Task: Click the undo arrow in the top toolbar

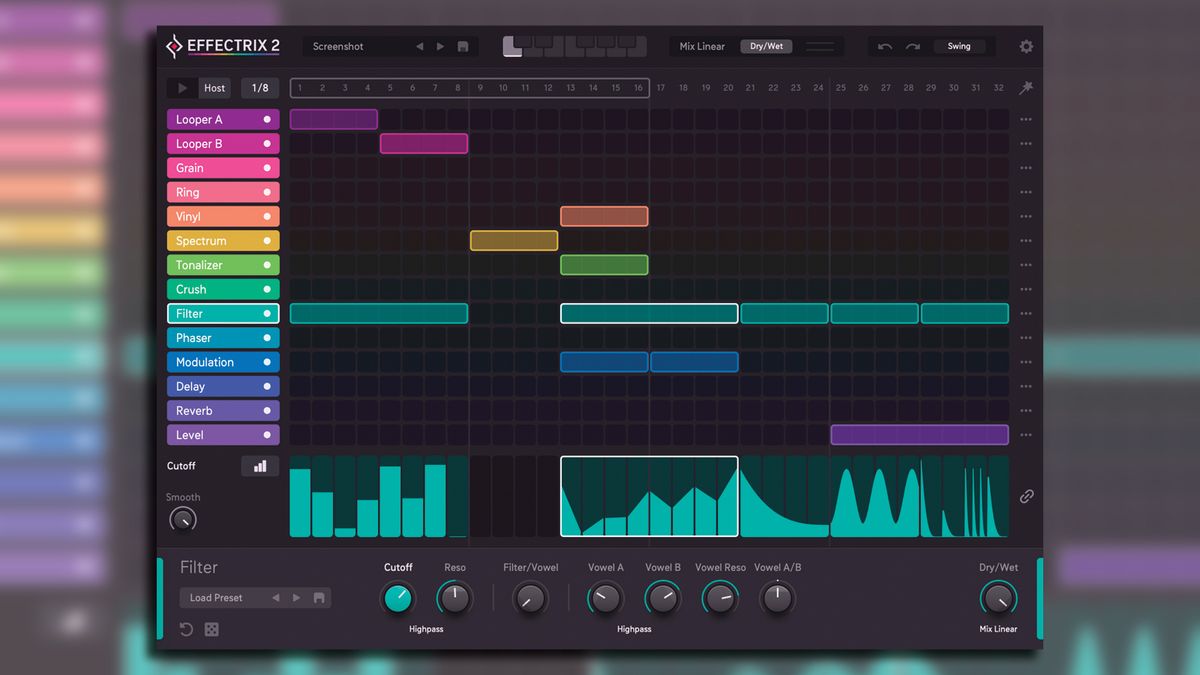Action: pos(886,46)
